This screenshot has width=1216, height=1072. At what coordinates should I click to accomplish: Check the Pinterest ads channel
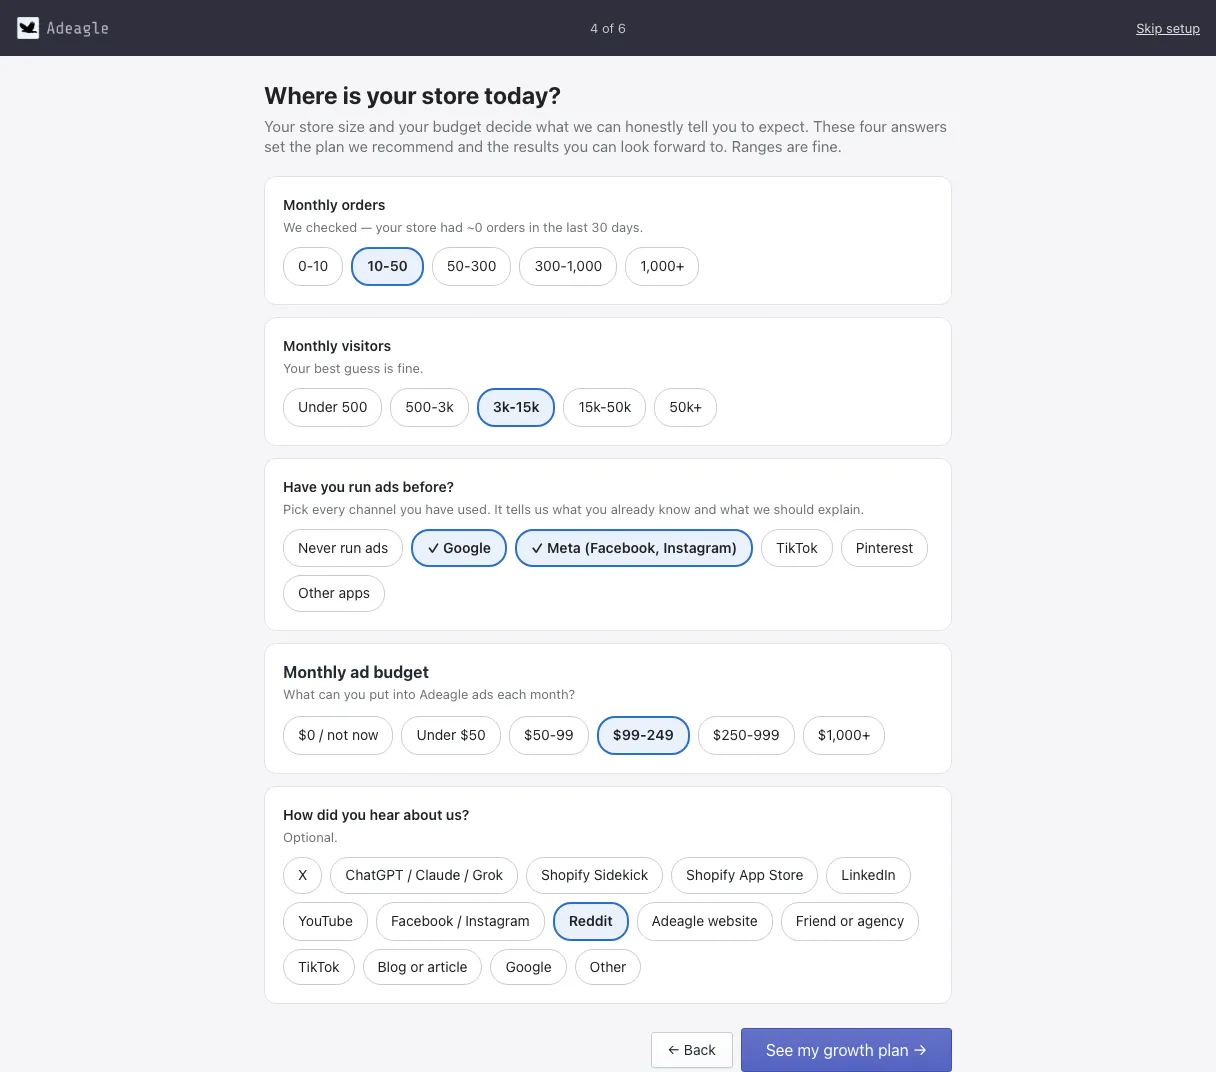click(884, 548)
